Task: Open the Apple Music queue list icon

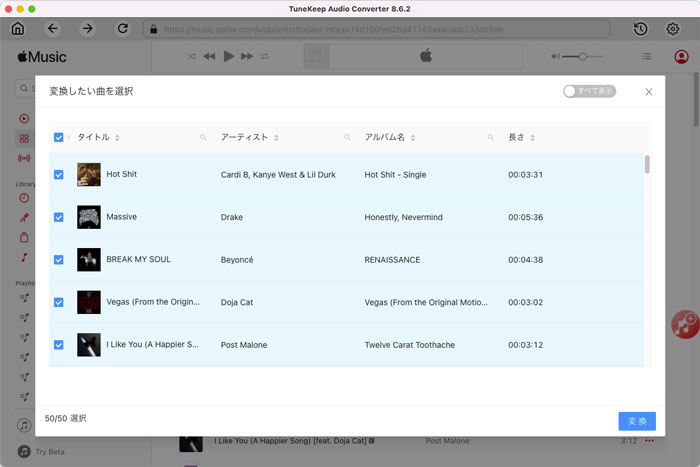Action: coord(646,56)
